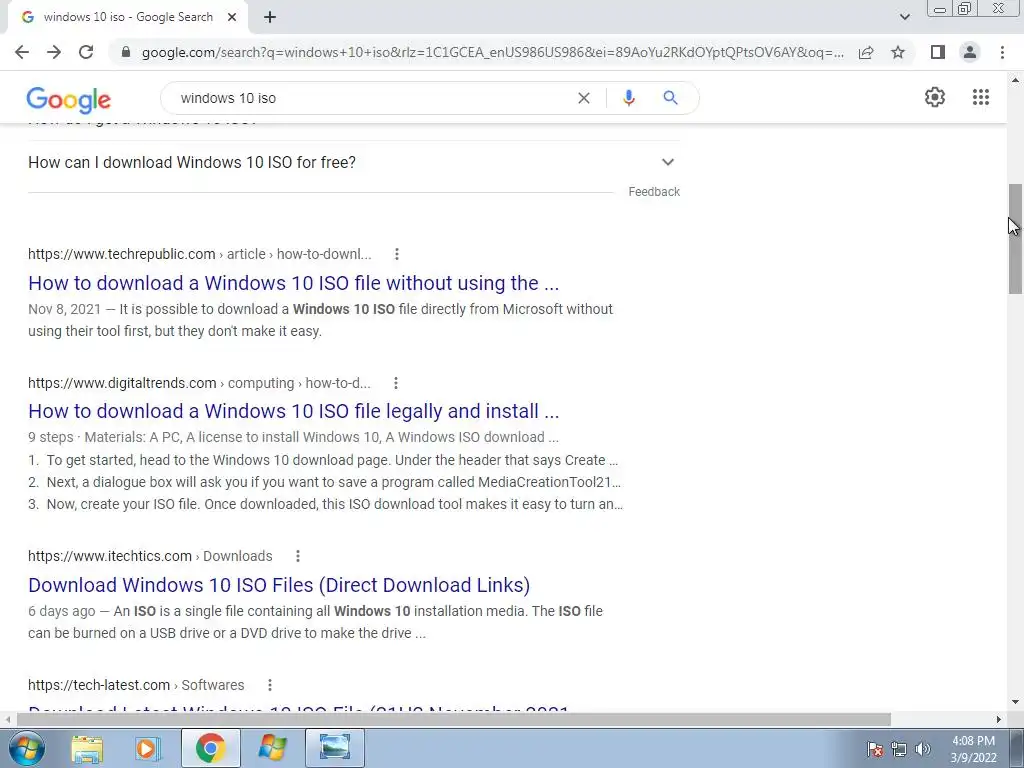Image resolution: width=1024 pixels, height=768 pixels.
Task: Start voice search with microphone
Action: [628, 98]
